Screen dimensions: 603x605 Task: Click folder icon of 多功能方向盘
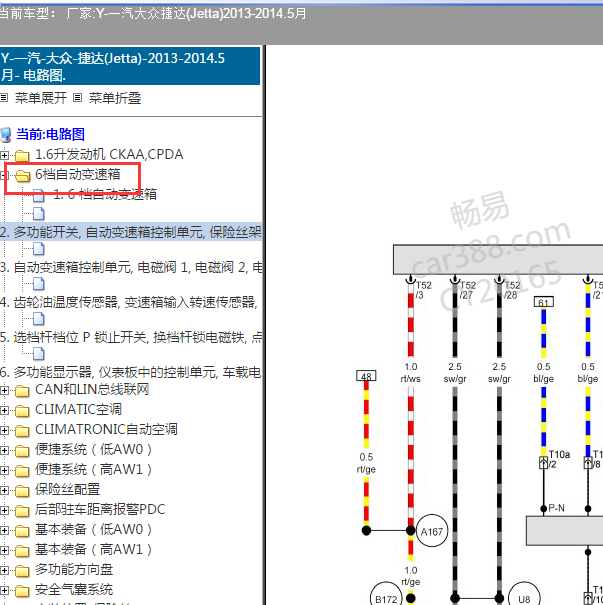click(22, 571)
